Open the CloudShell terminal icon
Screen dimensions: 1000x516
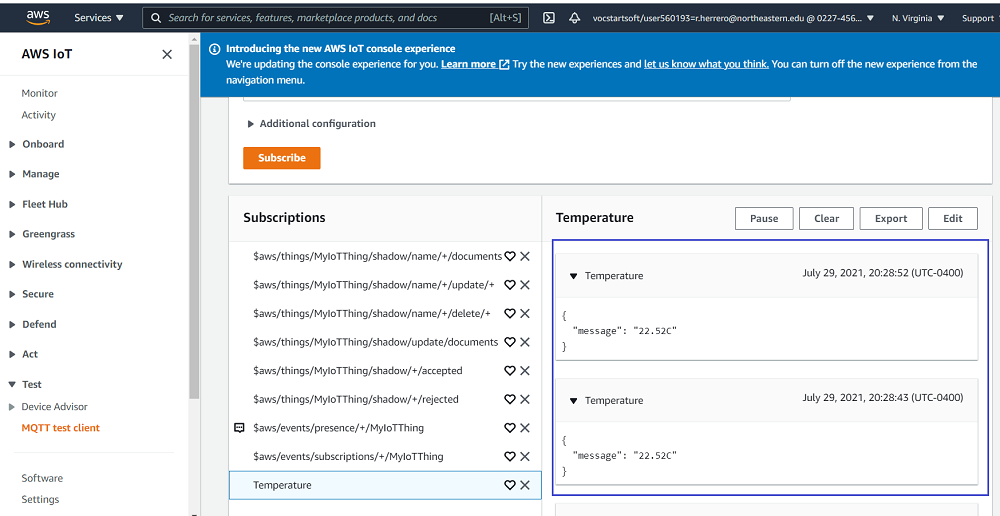pos(549,18)
